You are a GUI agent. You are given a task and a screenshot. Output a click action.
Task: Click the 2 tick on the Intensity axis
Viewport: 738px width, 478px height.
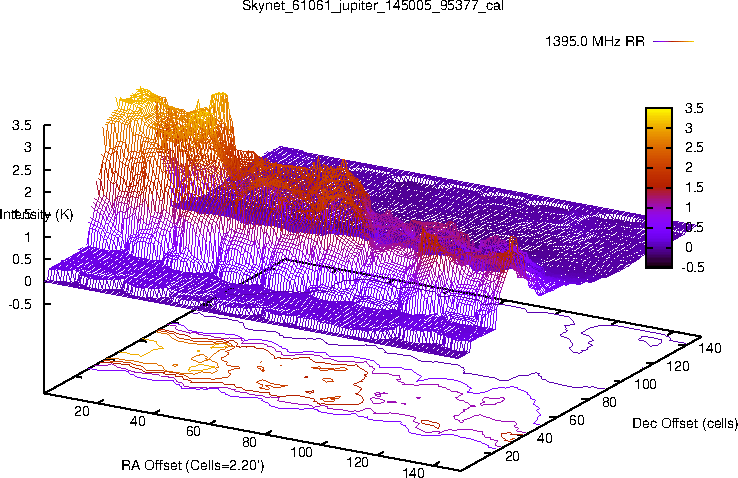point(28,192)
